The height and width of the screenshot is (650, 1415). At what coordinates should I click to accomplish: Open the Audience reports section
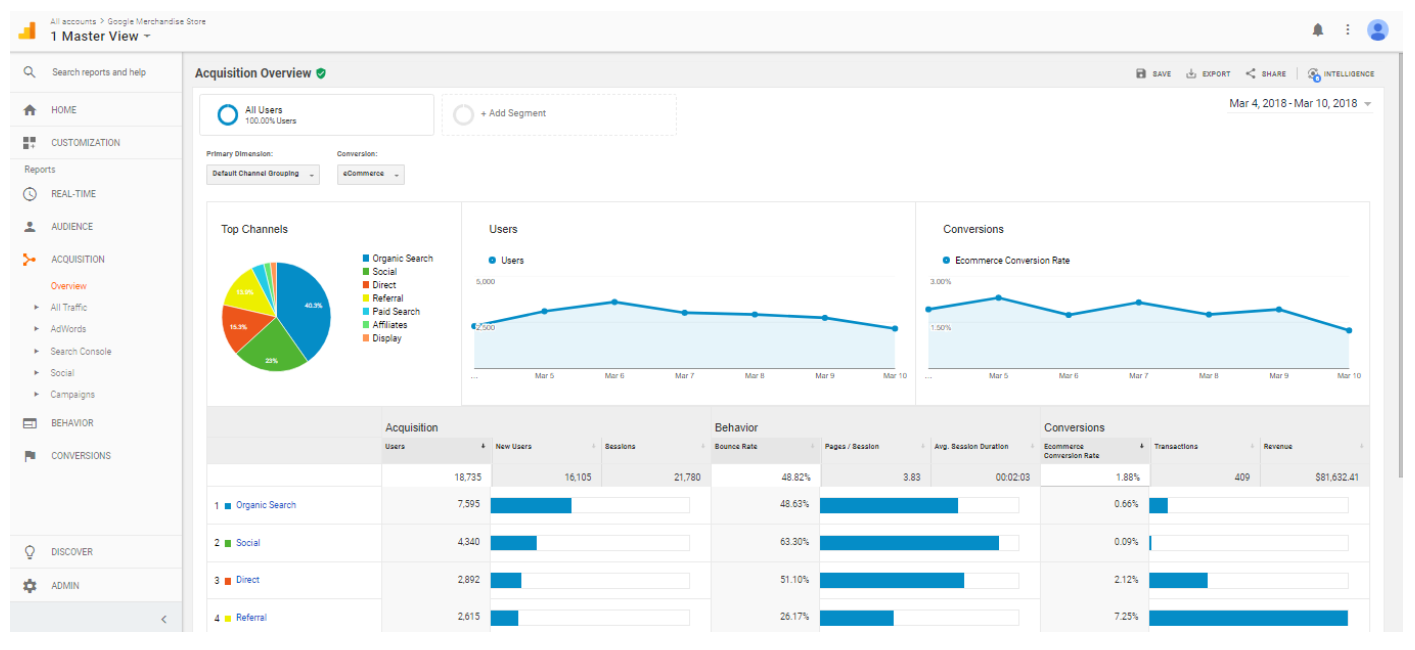72,227
